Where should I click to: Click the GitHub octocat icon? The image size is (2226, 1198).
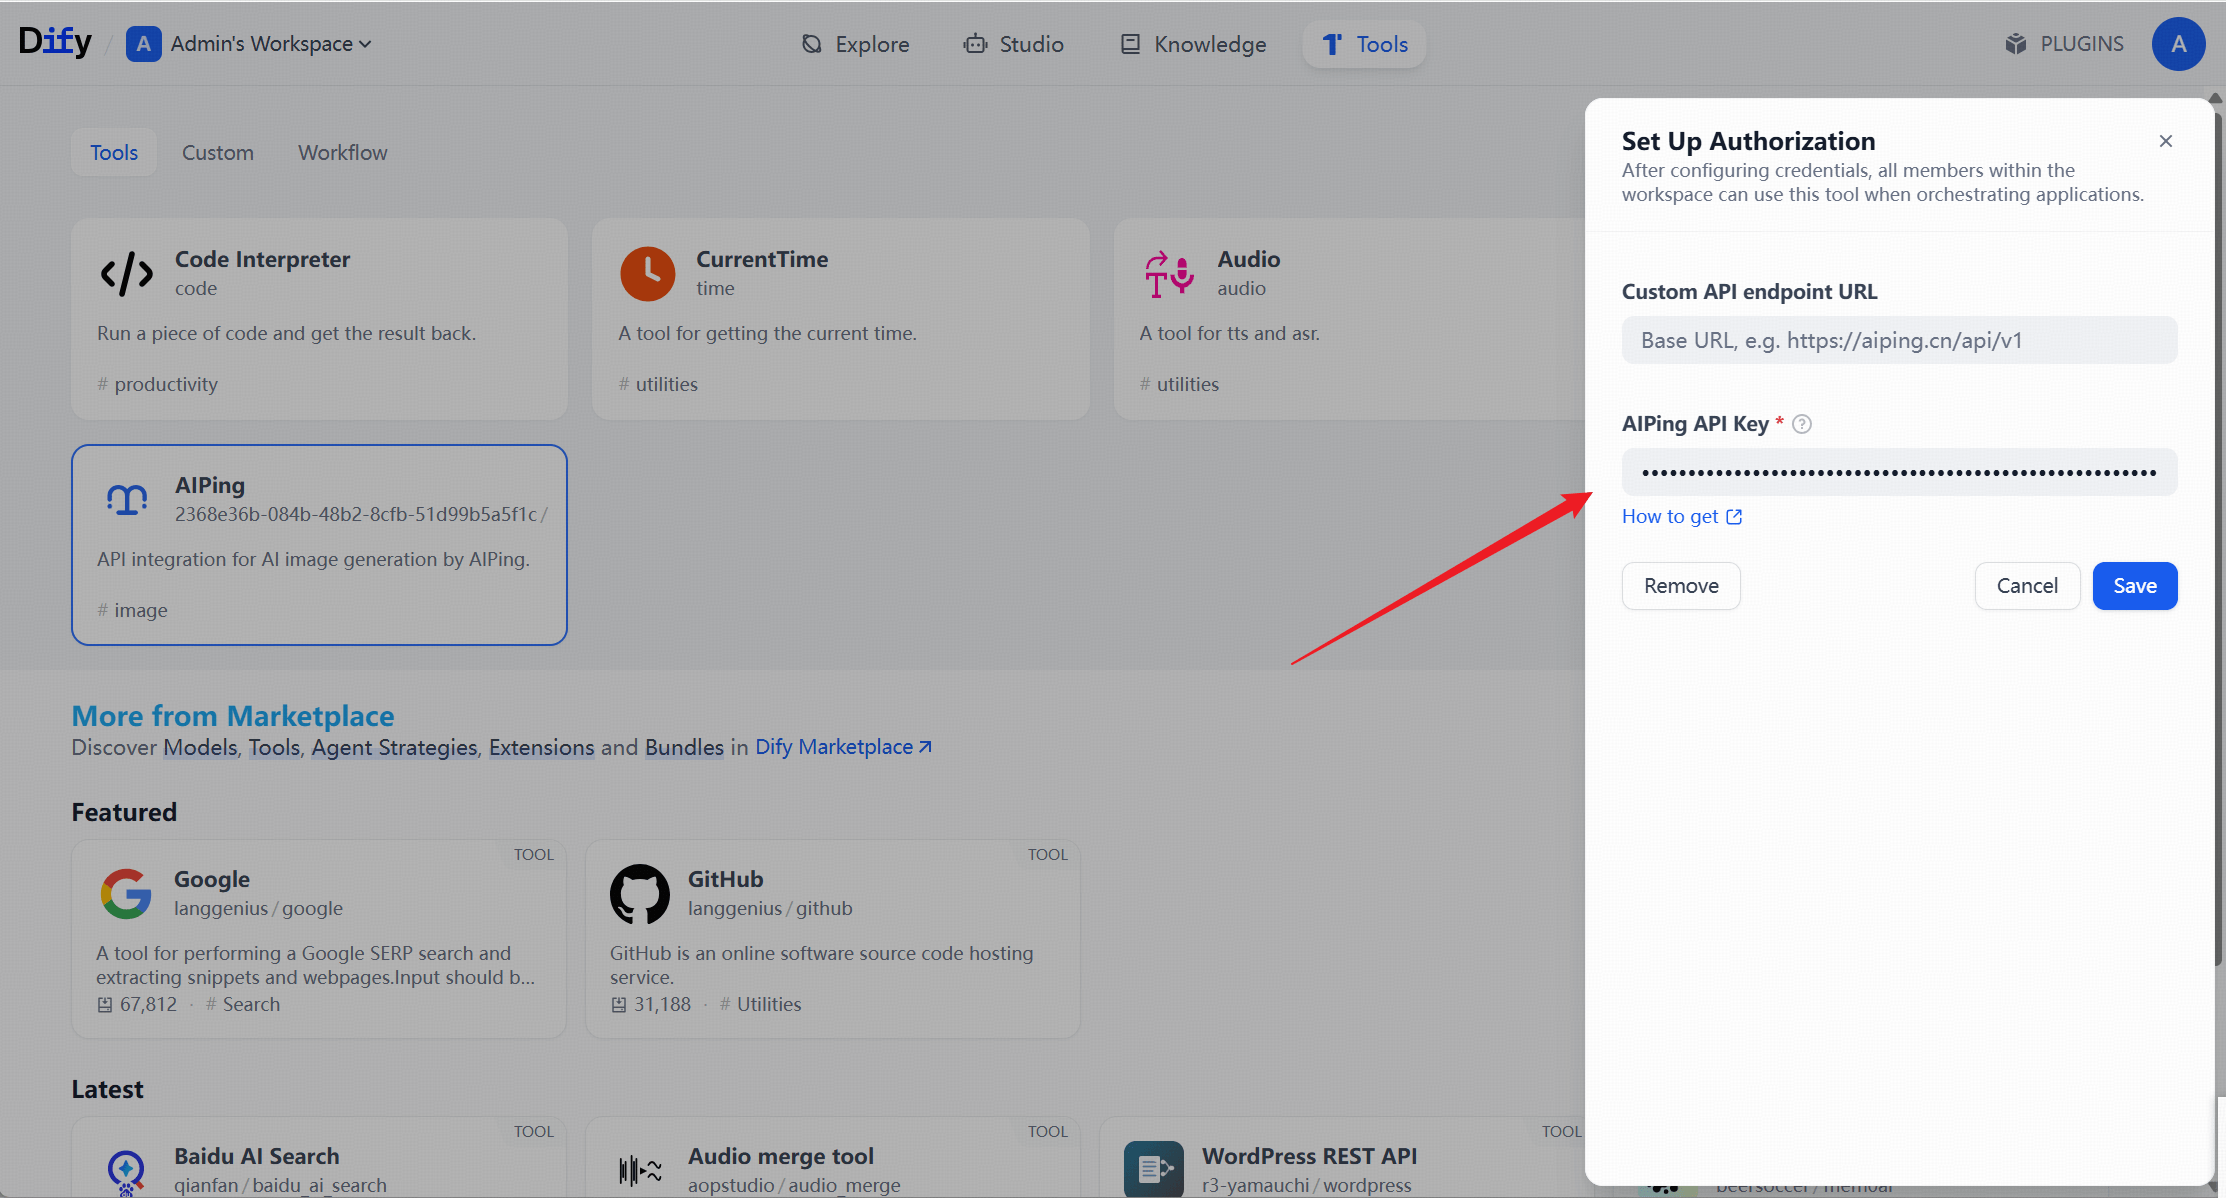[x=639, y=893]
